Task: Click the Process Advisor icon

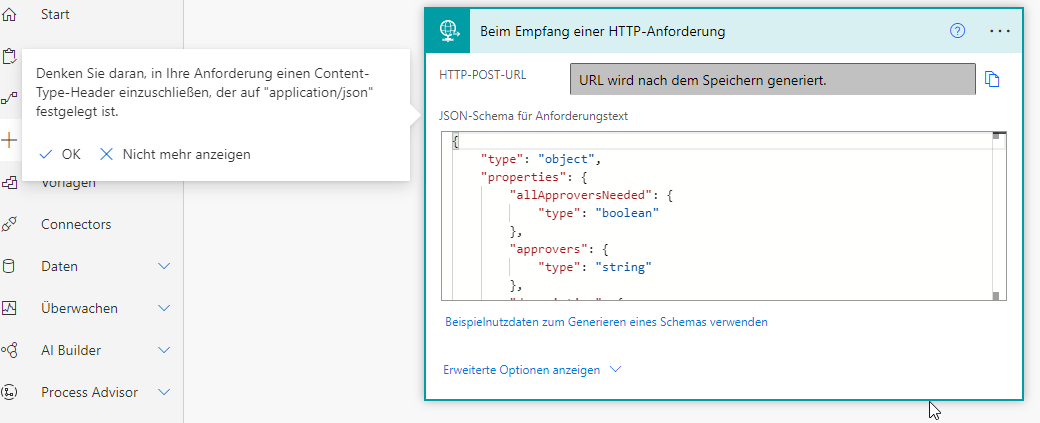Action: click(10, 392)
